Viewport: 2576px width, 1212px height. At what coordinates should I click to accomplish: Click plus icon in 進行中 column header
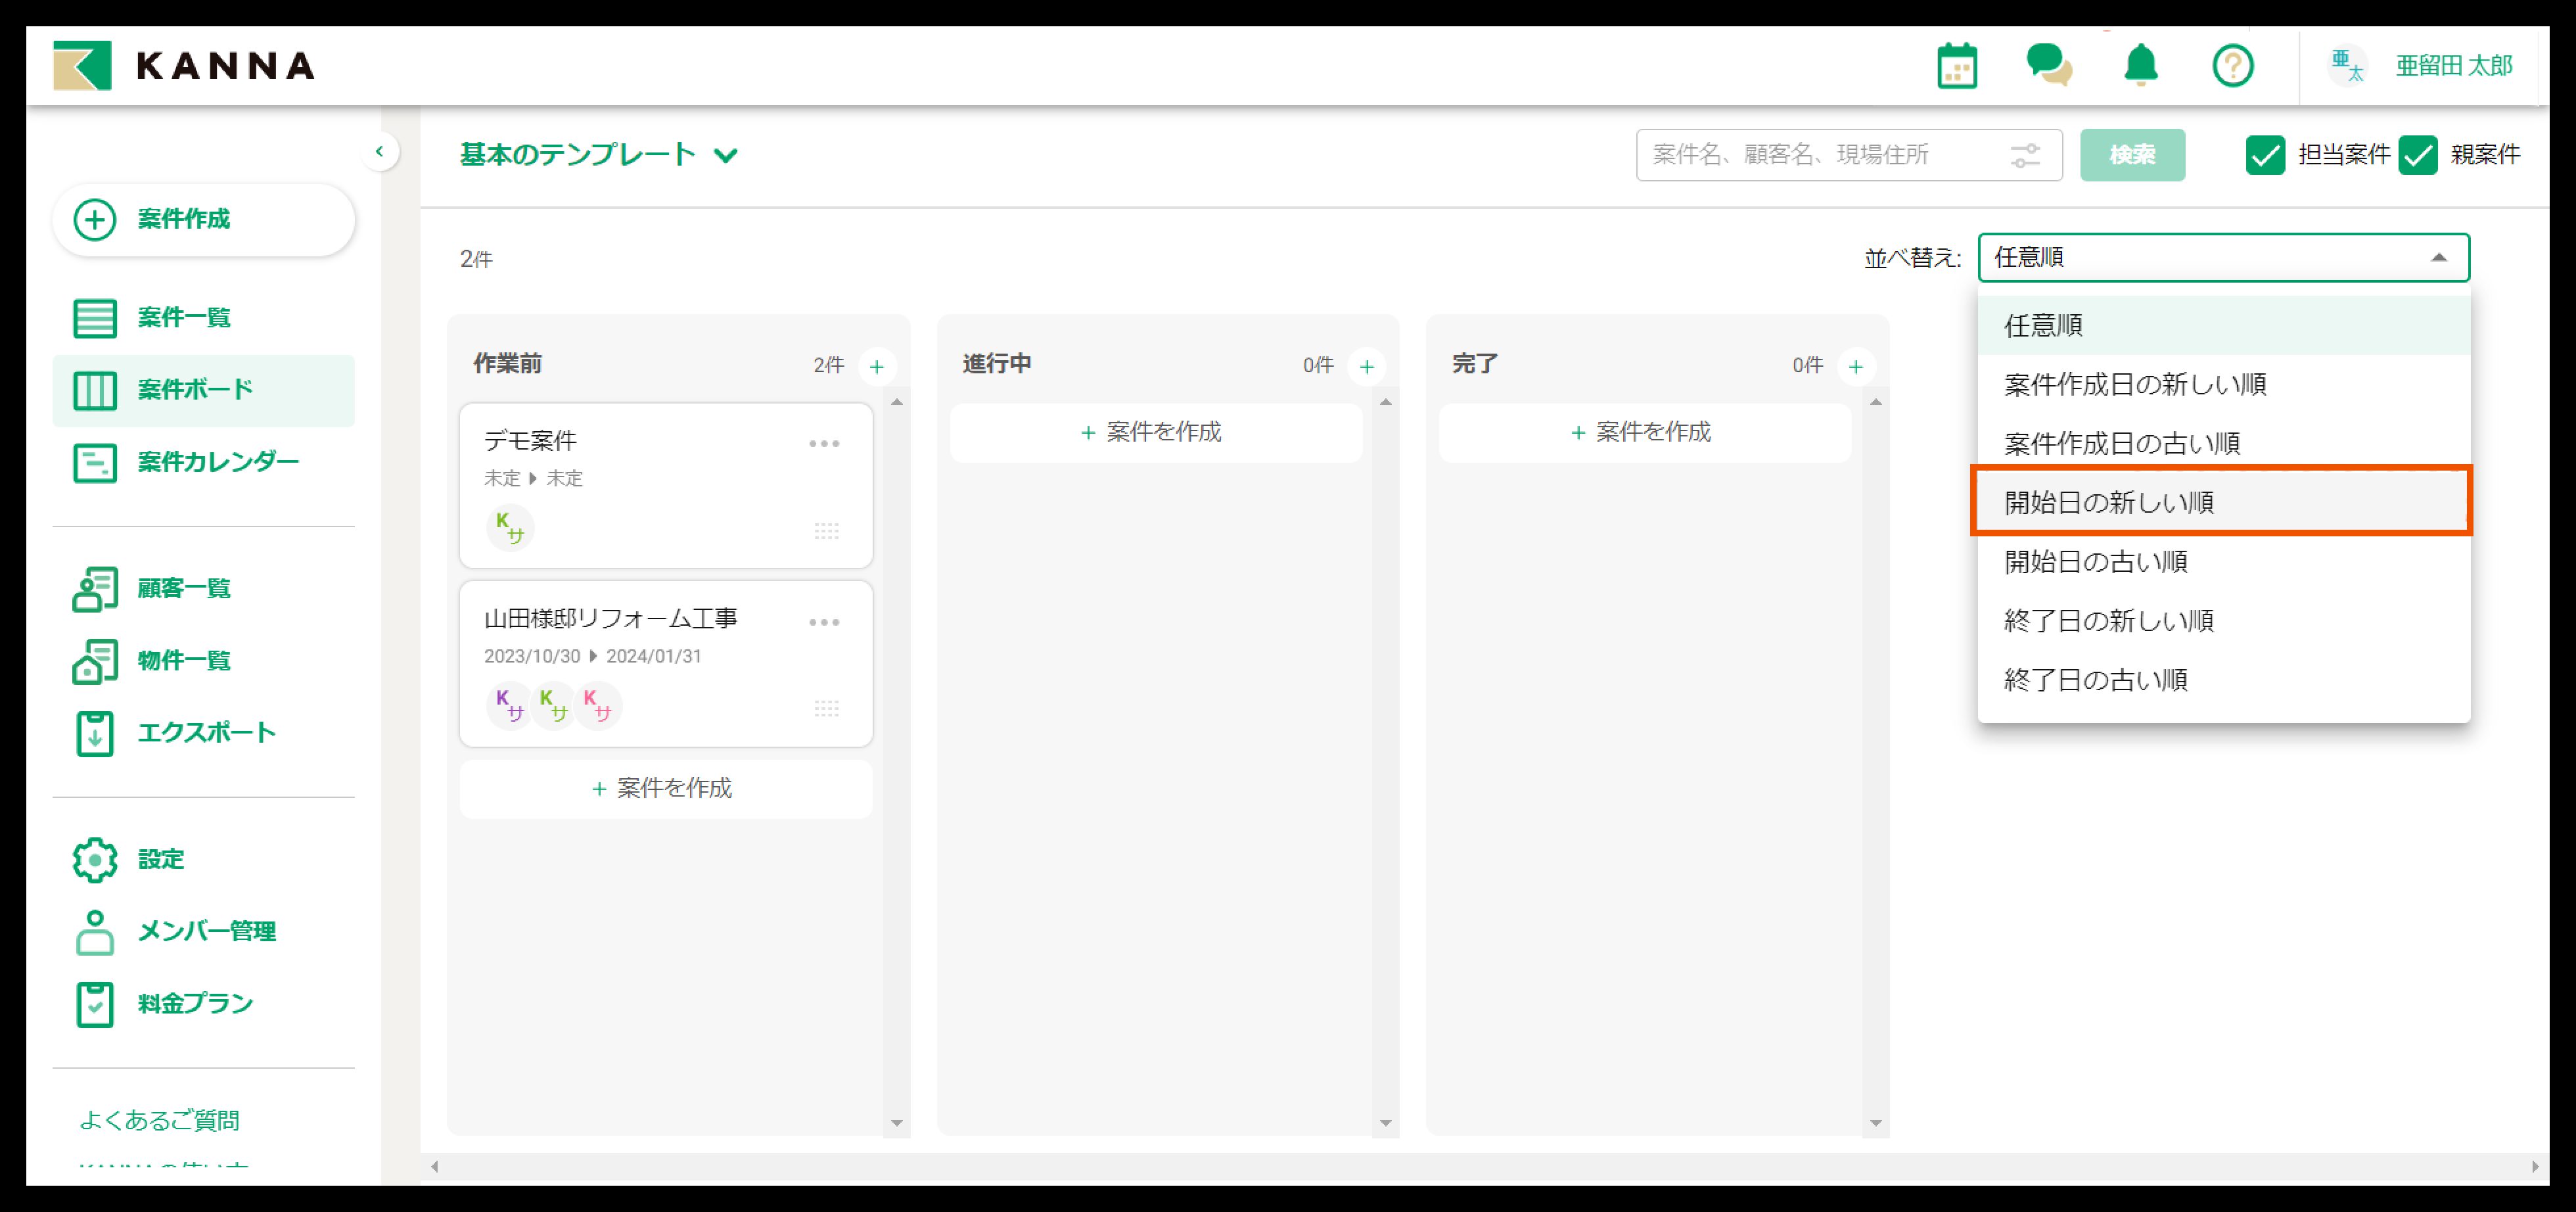tap(1366, 366)
